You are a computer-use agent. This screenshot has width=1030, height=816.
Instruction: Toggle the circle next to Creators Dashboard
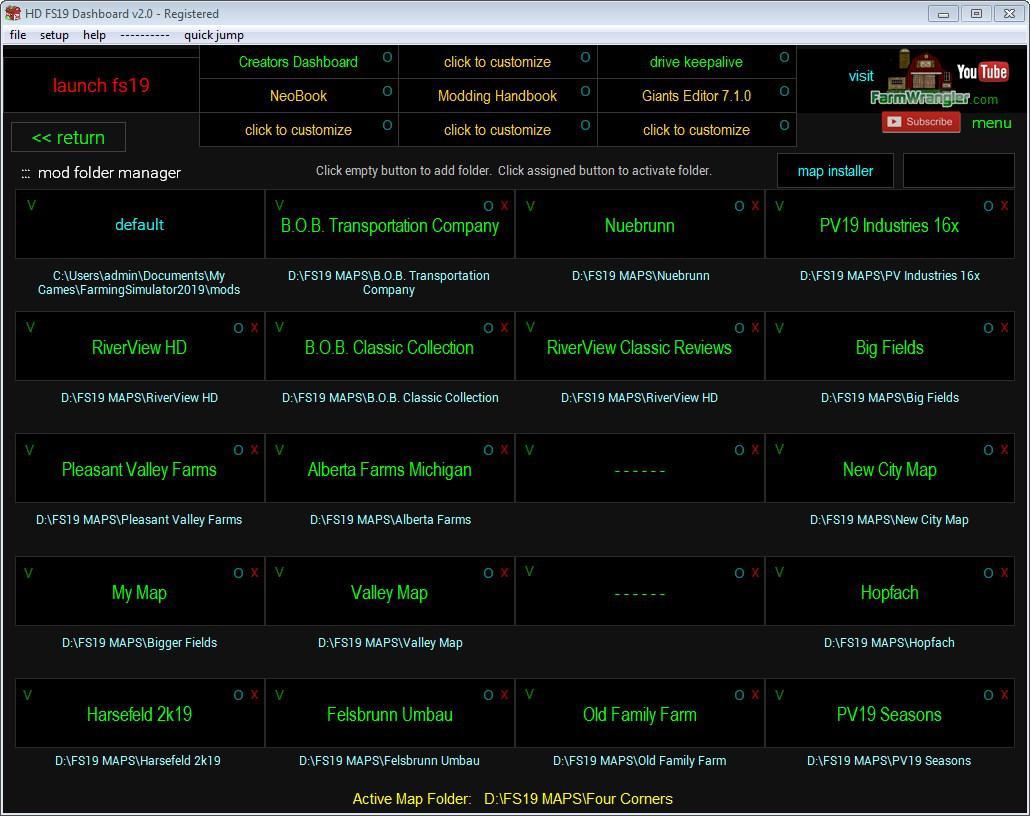pyautogui.click(x=387, y=57)
